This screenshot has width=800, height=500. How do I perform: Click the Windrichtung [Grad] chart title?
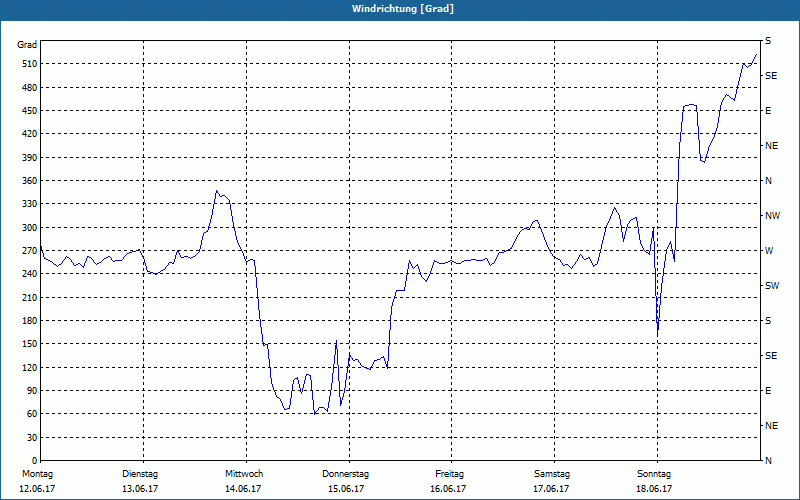(x=403, y=9)
